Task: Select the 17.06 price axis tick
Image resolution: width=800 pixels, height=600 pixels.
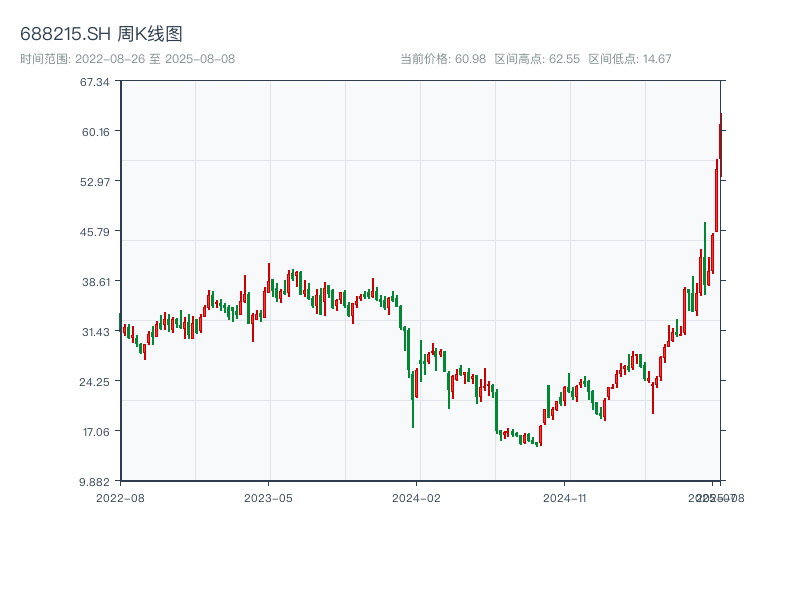Action: (95, 431)
